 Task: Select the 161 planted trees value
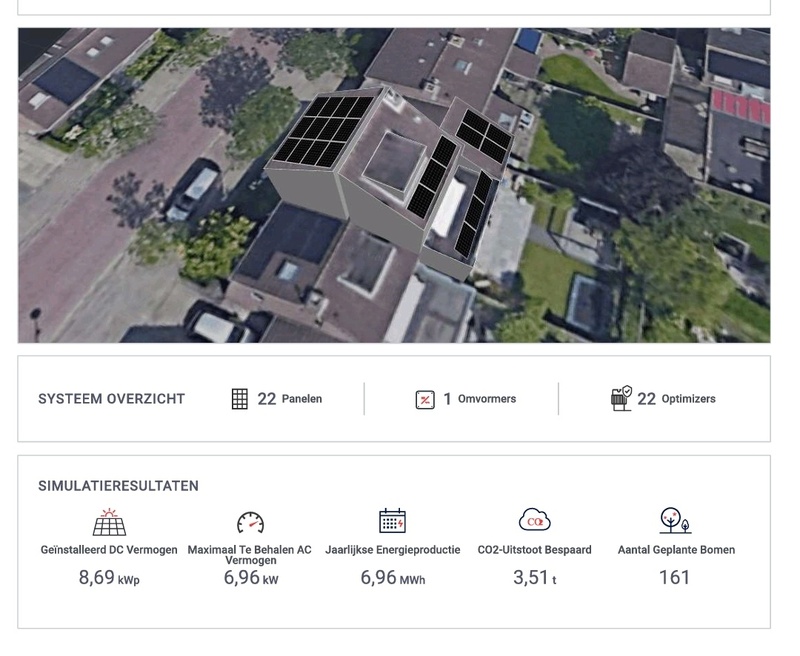click(x=674, y=577)
